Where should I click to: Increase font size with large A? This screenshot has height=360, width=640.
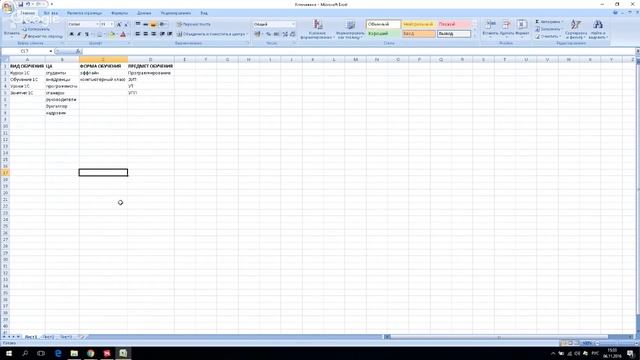[x=119, y=24]
